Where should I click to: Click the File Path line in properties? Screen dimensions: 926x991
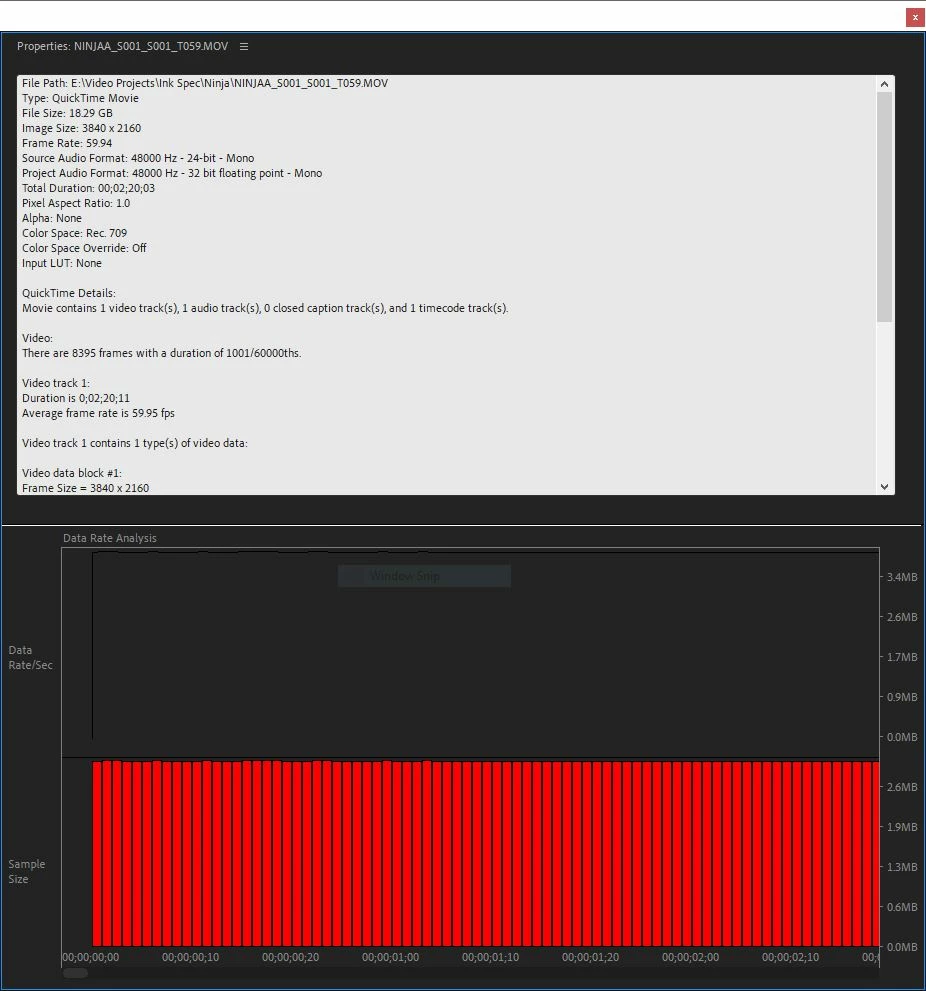coord(205,83)
